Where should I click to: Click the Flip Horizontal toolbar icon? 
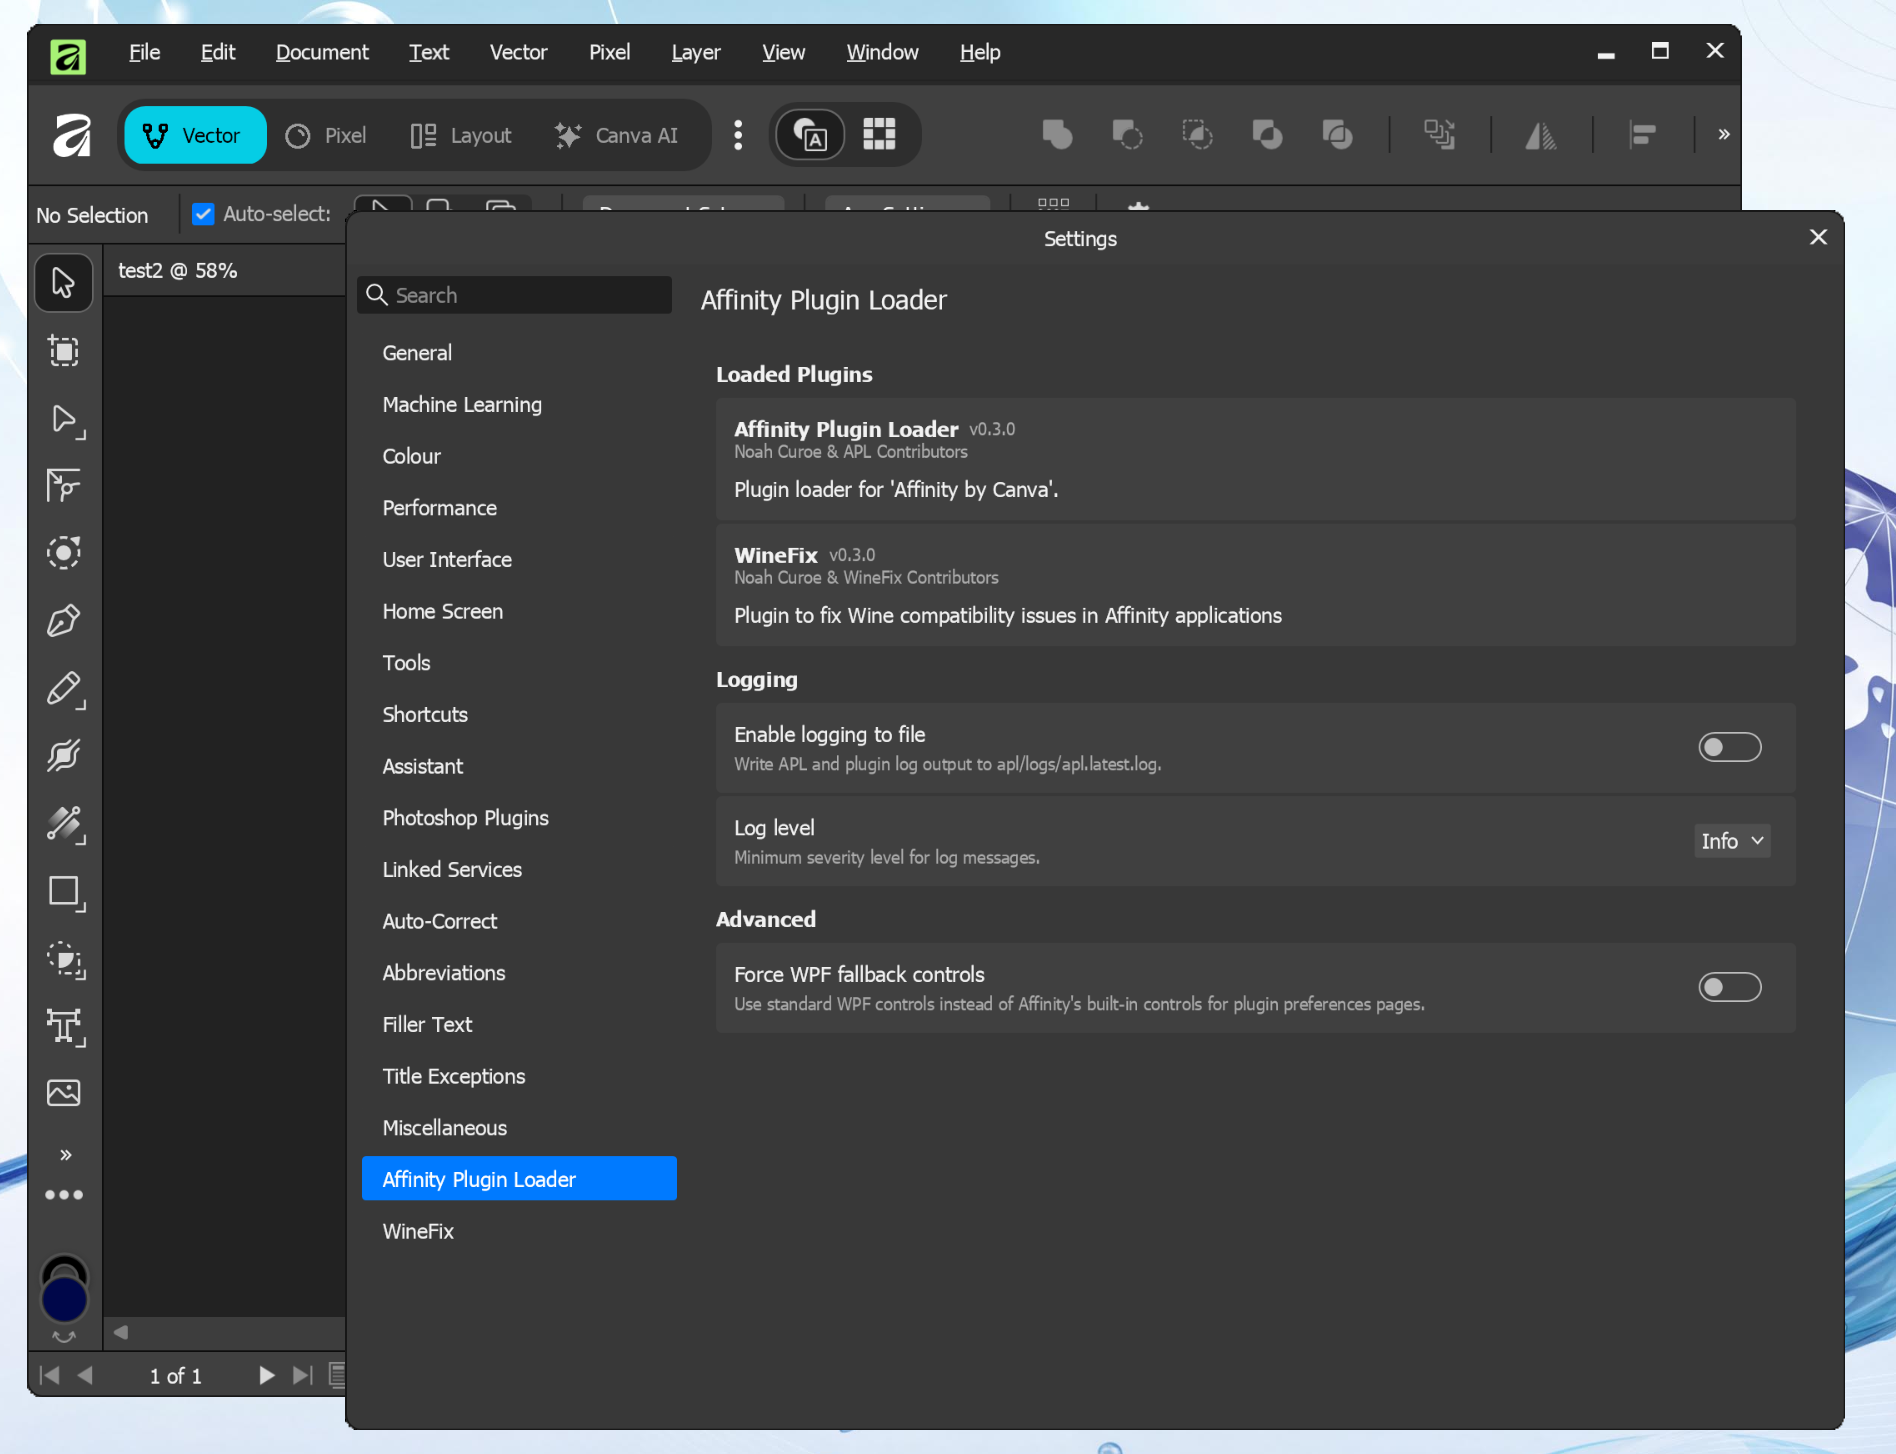(x=1540, y=135)
